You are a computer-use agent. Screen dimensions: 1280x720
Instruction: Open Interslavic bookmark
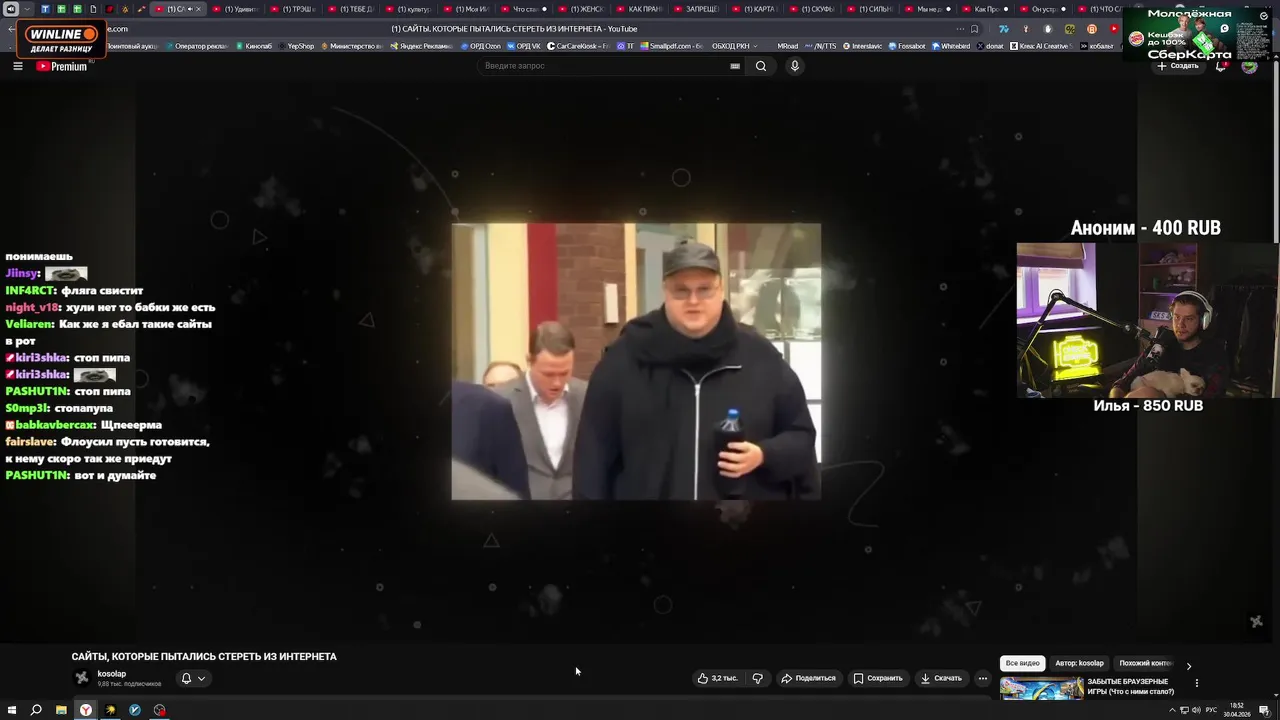coord(863,46)
